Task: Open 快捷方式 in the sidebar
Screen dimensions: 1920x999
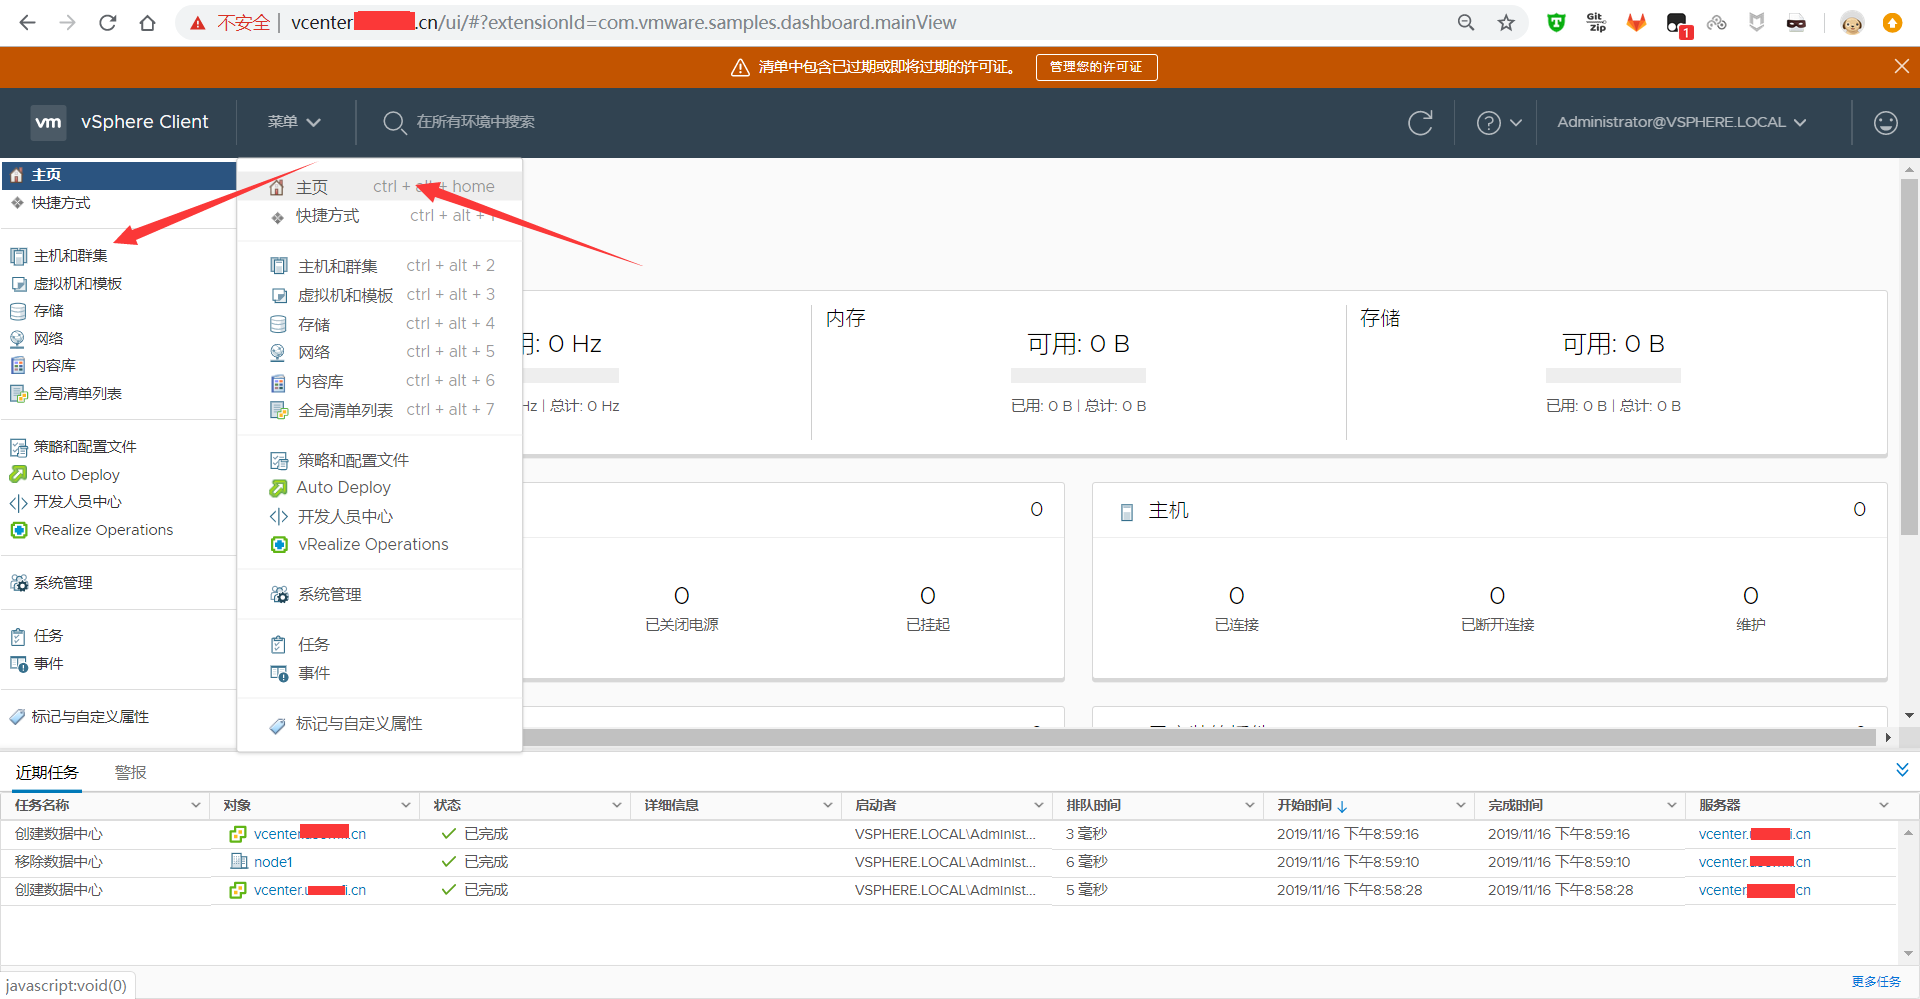Action: (x=61, y=203)
